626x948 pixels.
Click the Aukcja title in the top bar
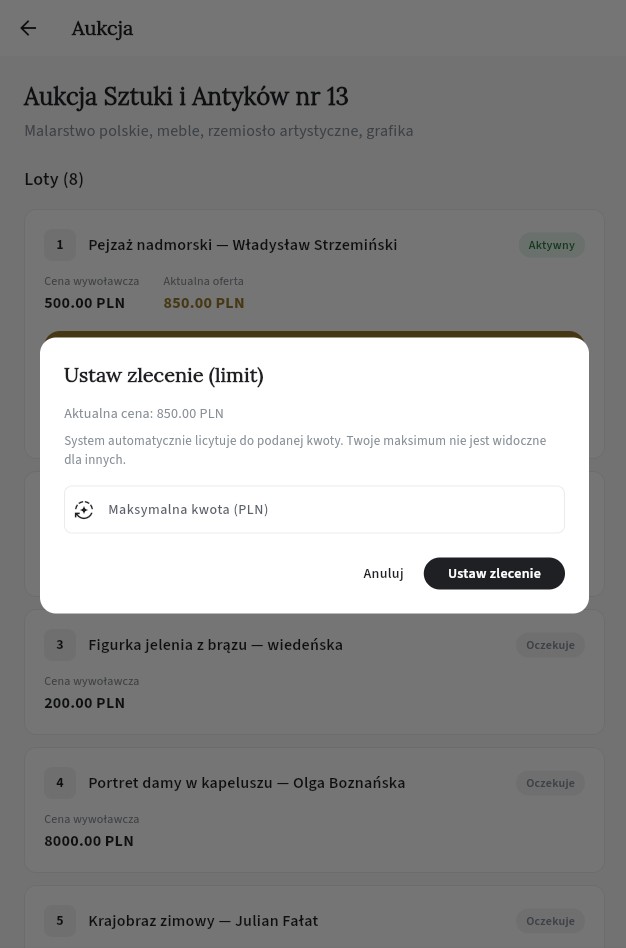point(102,28)
